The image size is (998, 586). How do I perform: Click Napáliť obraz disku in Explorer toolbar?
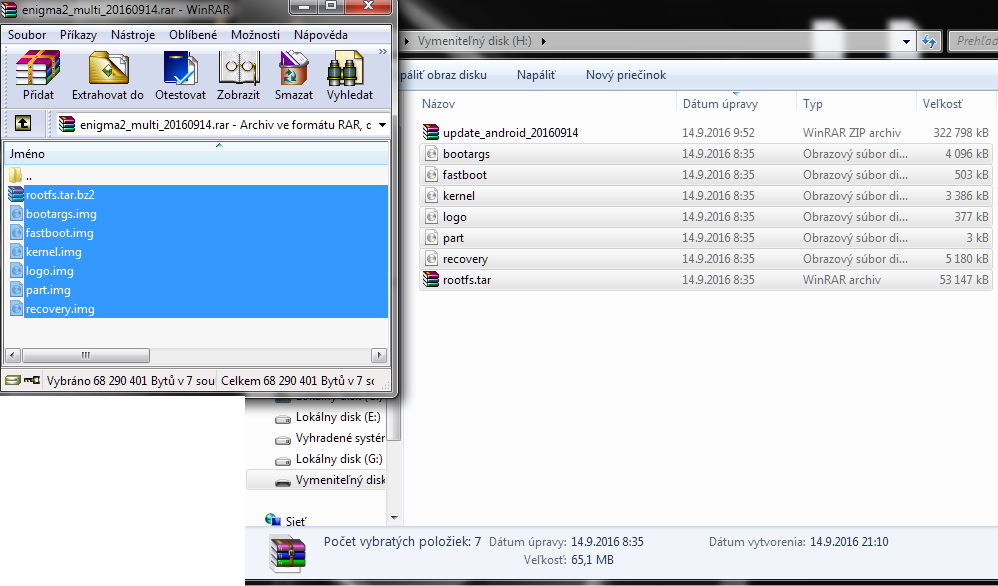click(442, 75)
